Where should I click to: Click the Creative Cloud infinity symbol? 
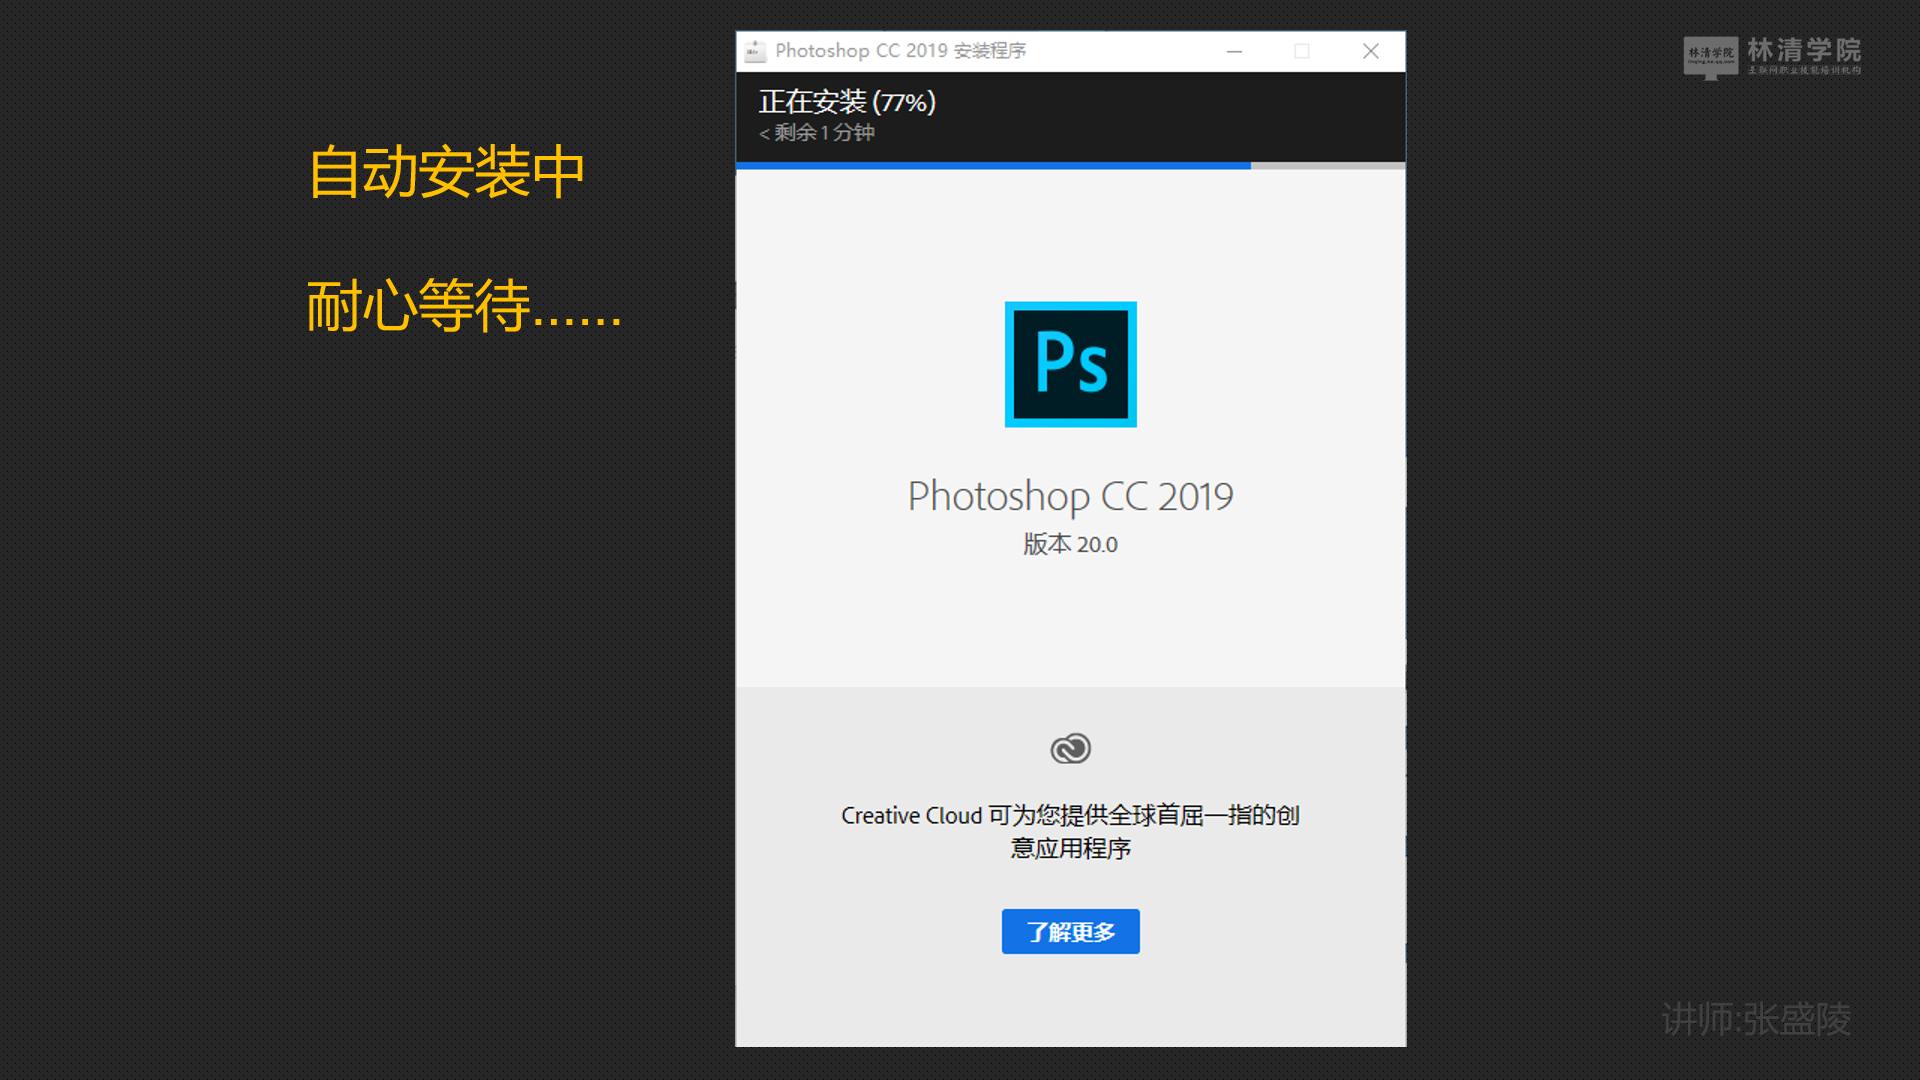pos(1070,748)
